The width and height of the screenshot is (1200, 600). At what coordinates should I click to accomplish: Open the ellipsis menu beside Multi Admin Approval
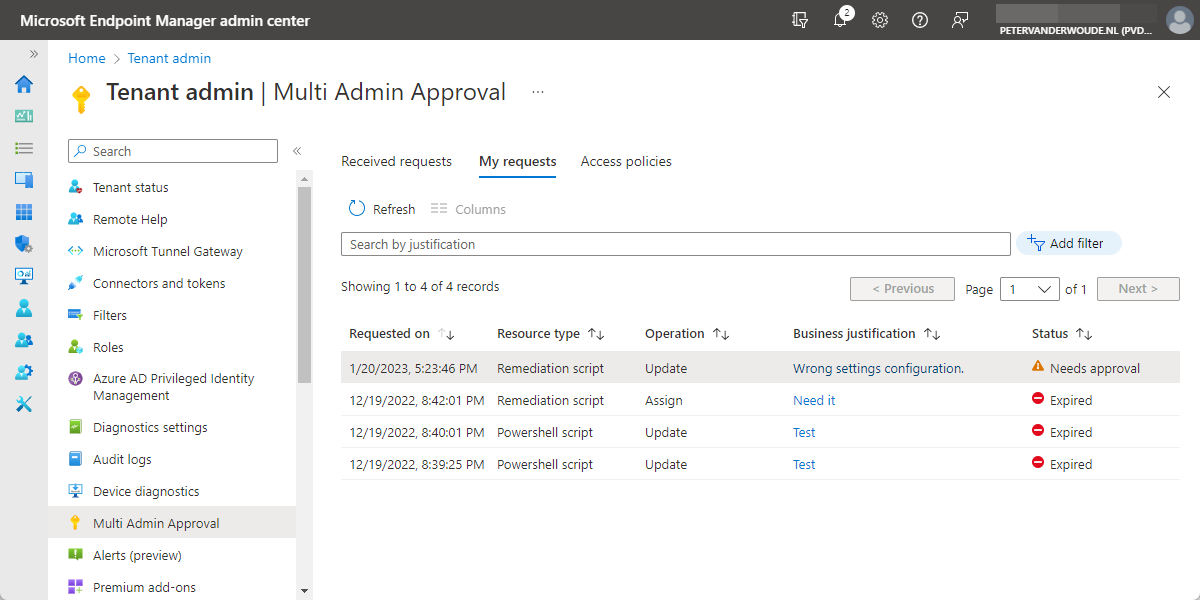pyautogui.click(x=537, y=91)
